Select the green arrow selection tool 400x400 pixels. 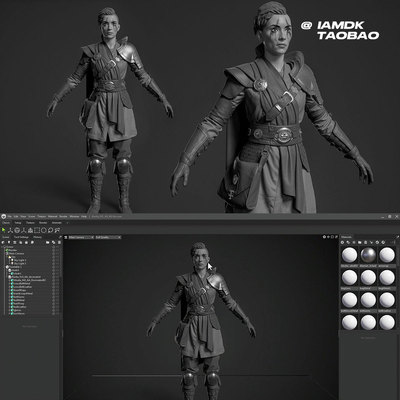pos(4,230)
